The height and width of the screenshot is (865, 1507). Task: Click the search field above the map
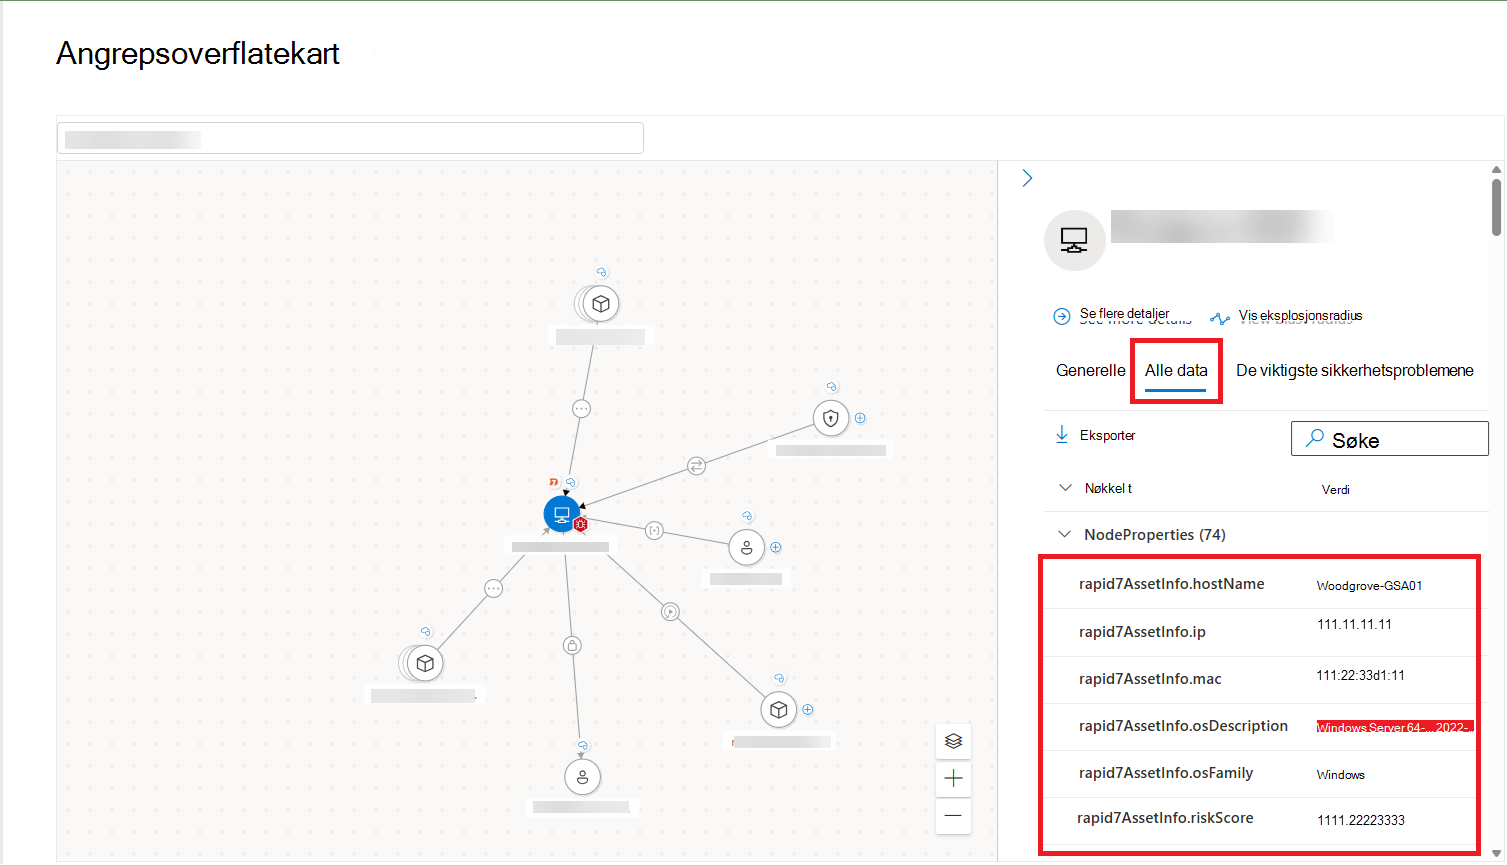pos(350,138)
